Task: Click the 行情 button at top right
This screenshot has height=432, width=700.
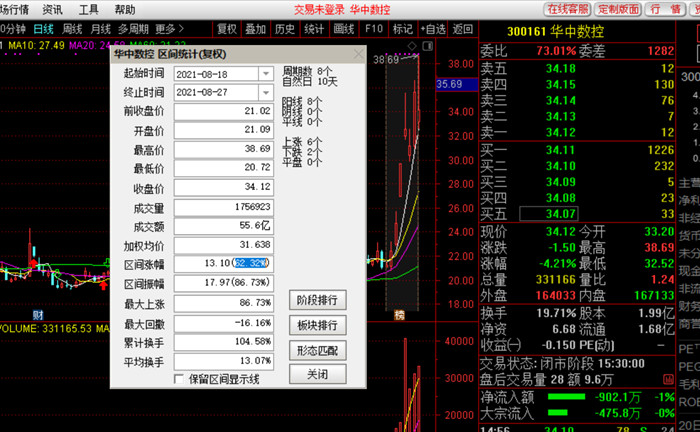Action: 666,9
